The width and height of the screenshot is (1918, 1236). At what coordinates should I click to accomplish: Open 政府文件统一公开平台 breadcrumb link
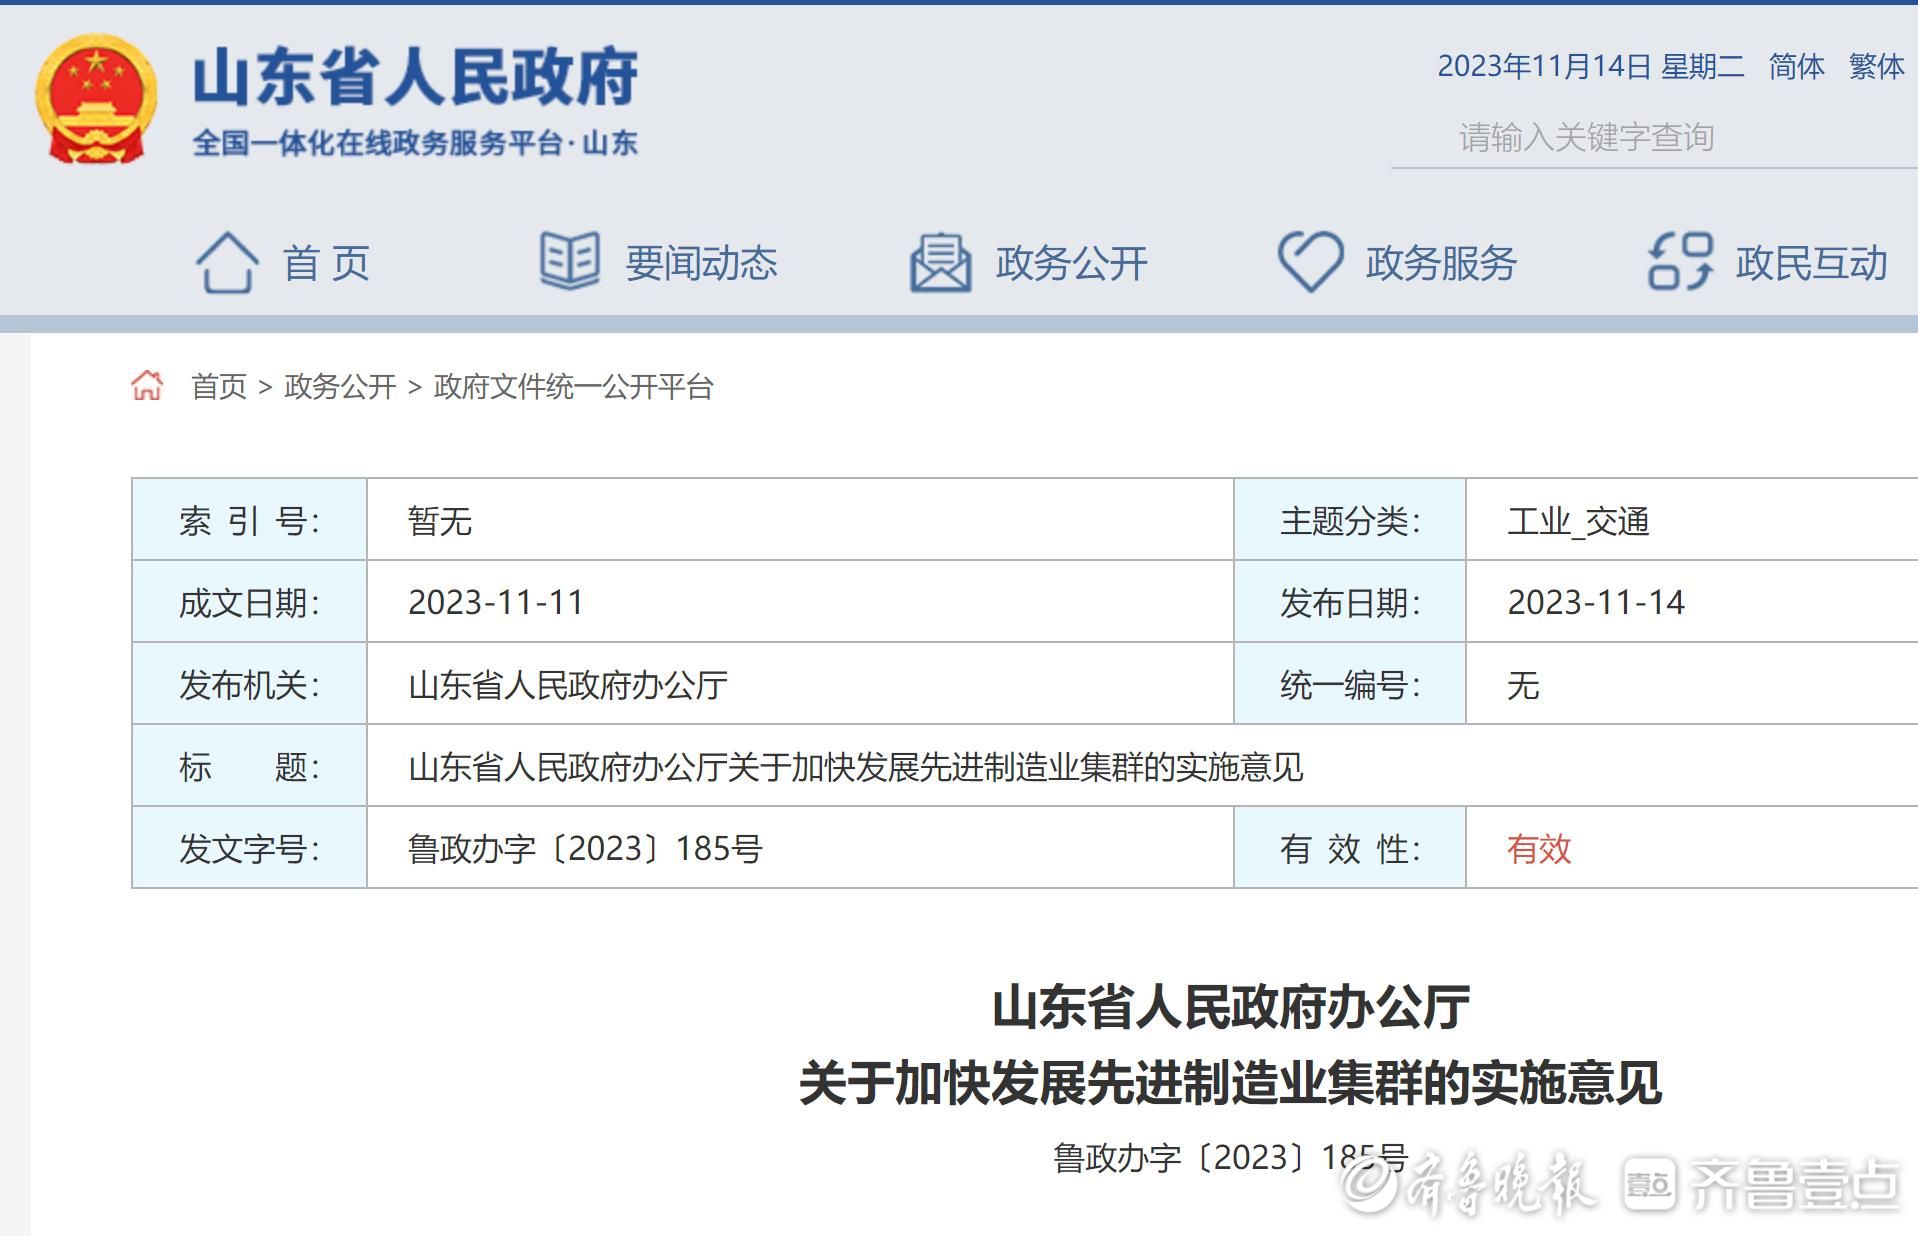(x=573, y=387)
